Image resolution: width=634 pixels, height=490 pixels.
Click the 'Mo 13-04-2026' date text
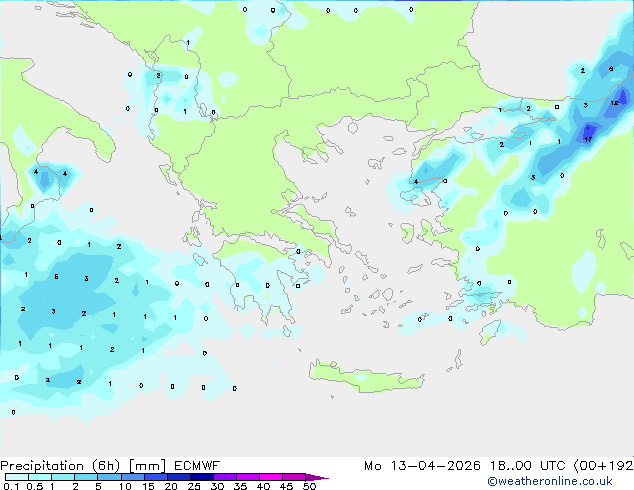pos(422,466)
